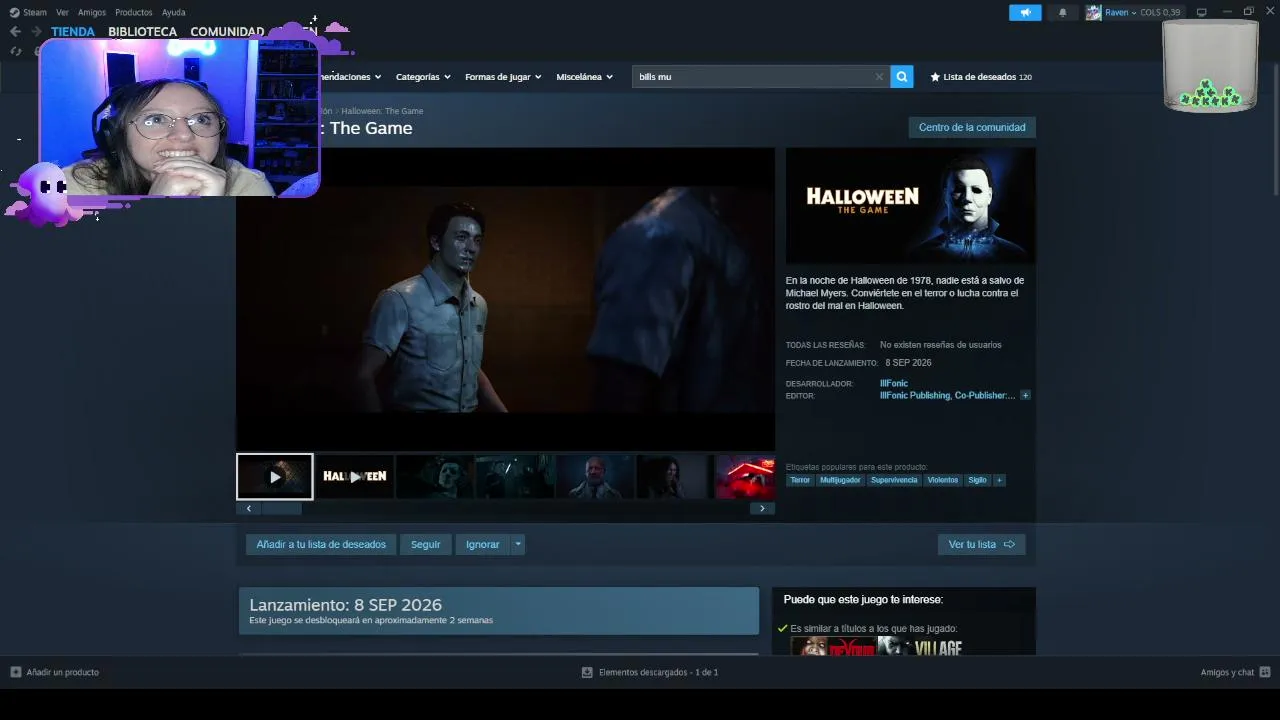The image size is (1280, 720).
Task: Click the Añadir un producto label
Action: (x=62, y=672)
